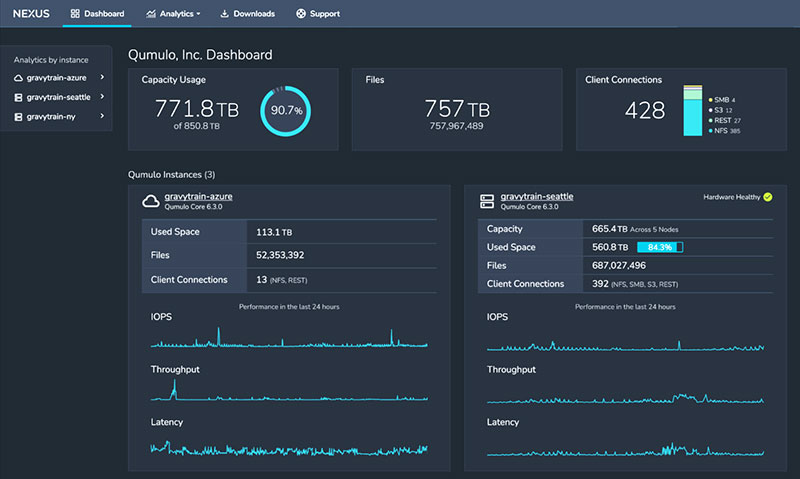Click the cloud icon beside gravytrain-azure in sidebar
The width and height of the screenshot is (800, 479).
pos(18,77)
